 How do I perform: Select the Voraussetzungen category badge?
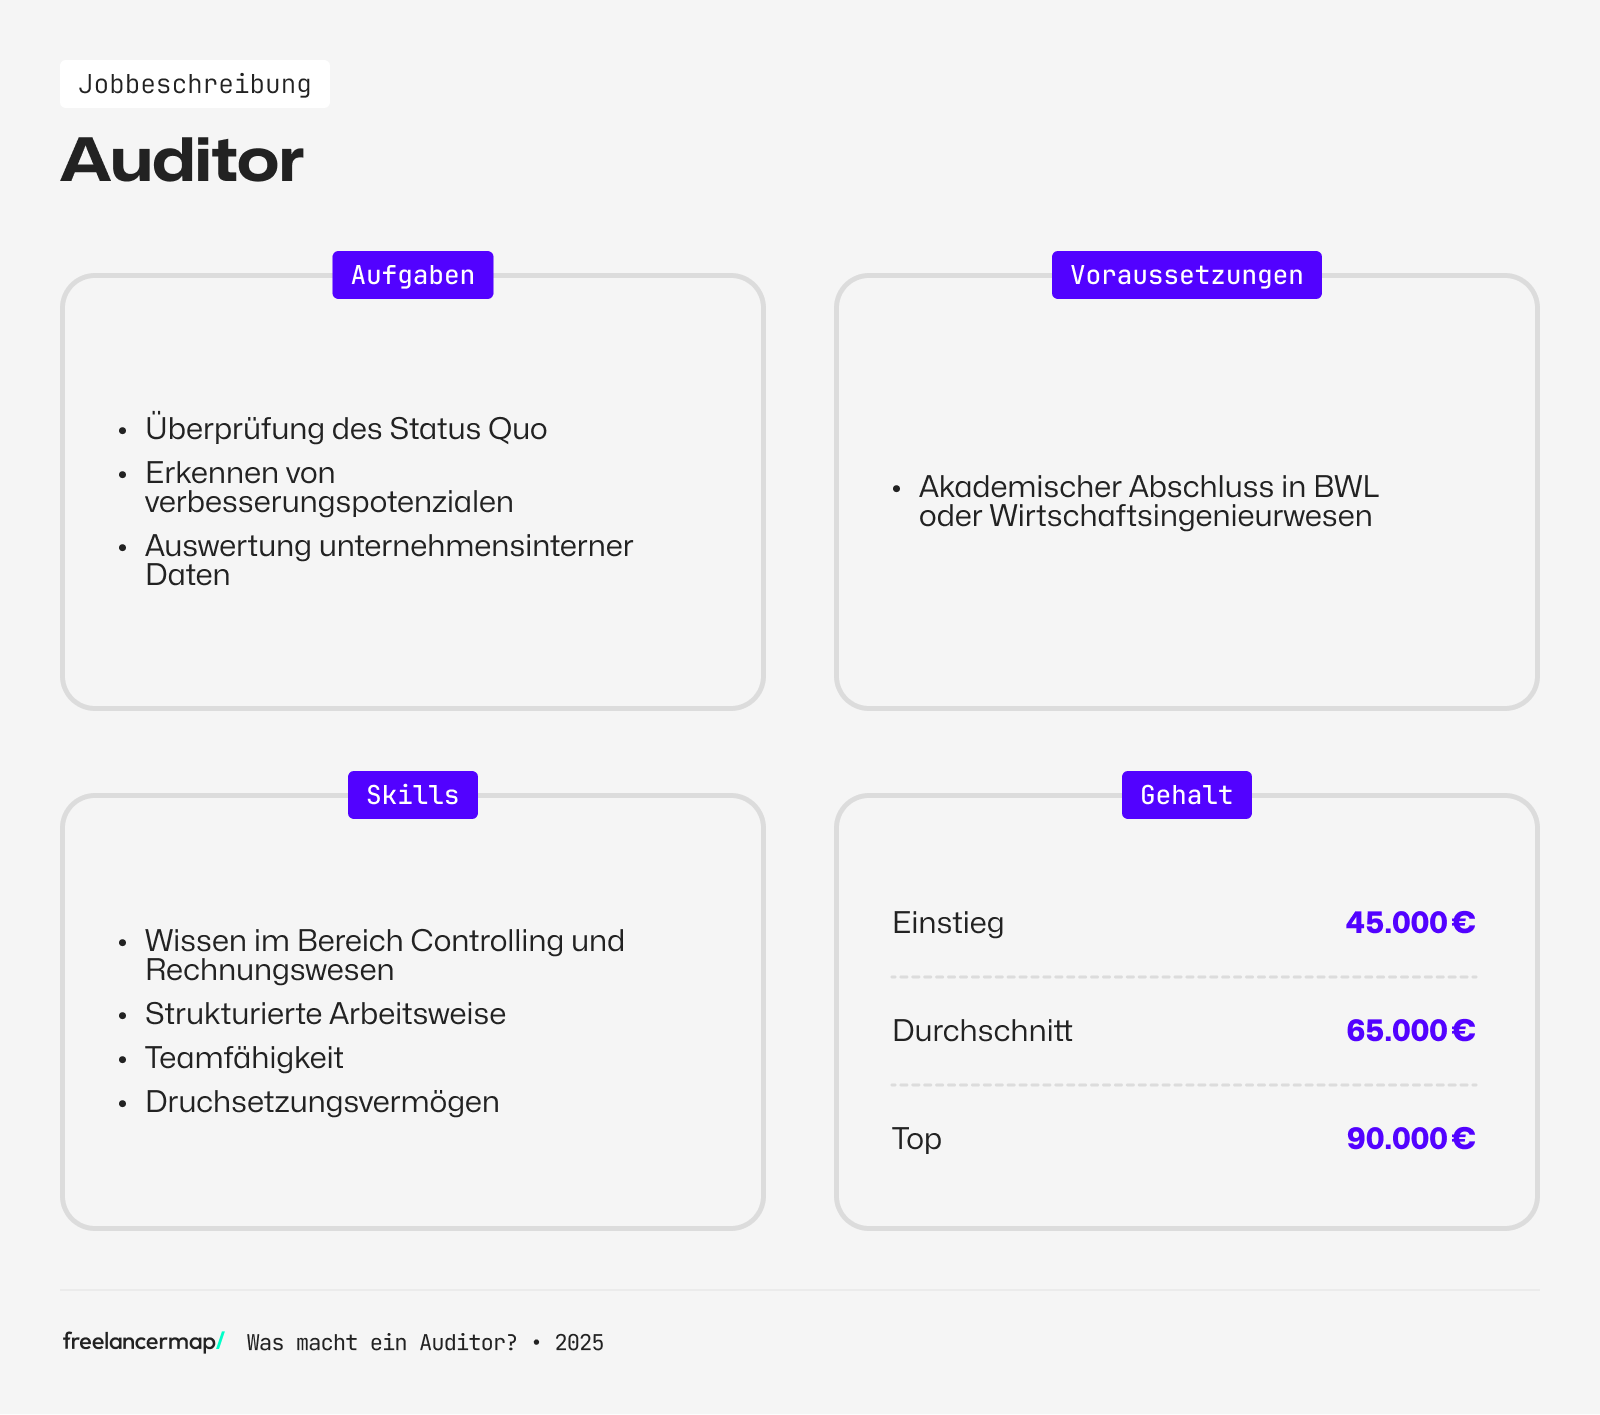click(x=1186, y=274)
